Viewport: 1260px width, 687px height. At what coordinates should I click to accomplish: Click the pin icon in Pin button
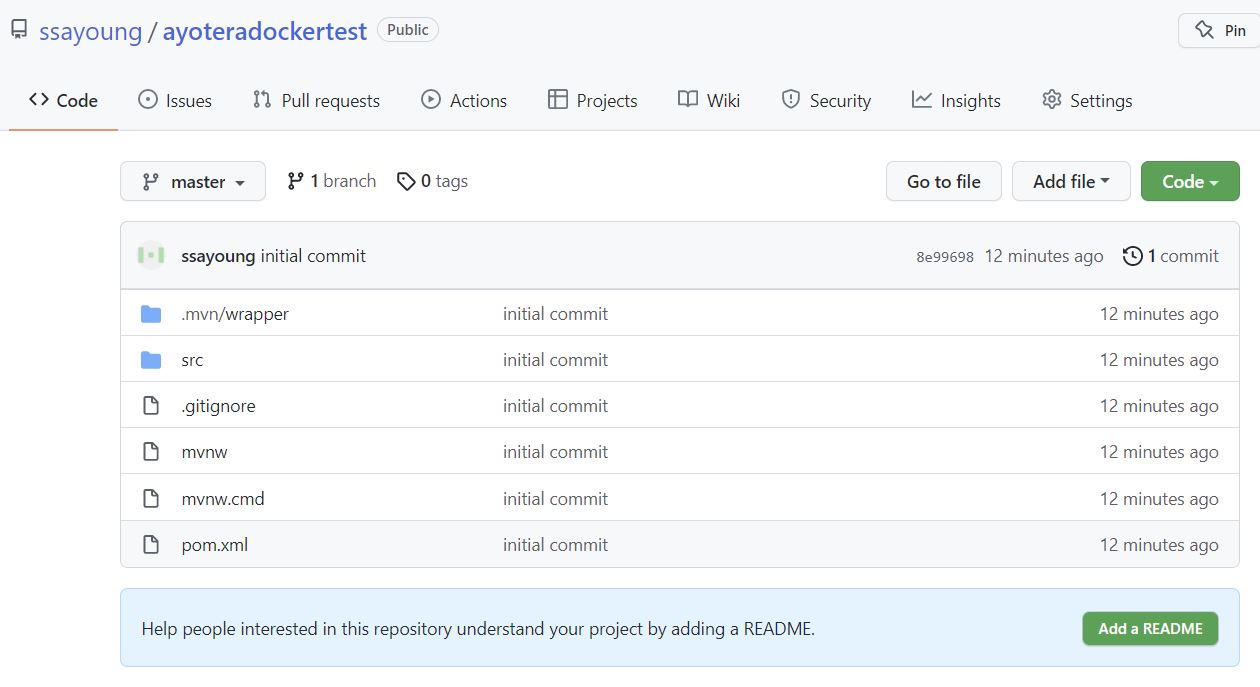(1205, 30)
